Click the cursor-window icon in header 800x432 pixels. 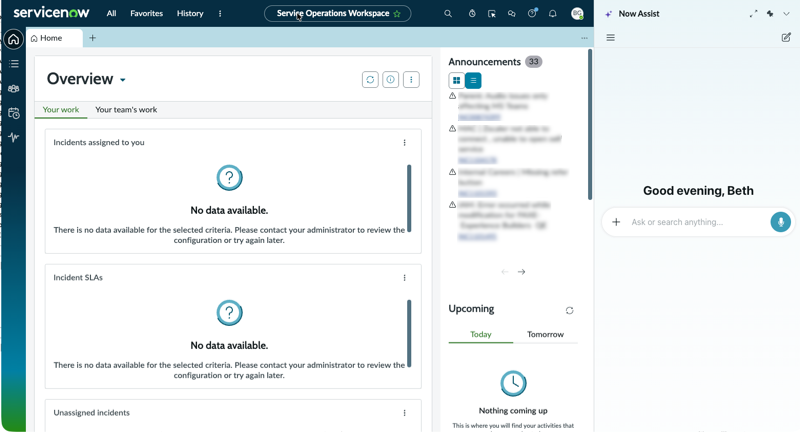coord(492,14)
